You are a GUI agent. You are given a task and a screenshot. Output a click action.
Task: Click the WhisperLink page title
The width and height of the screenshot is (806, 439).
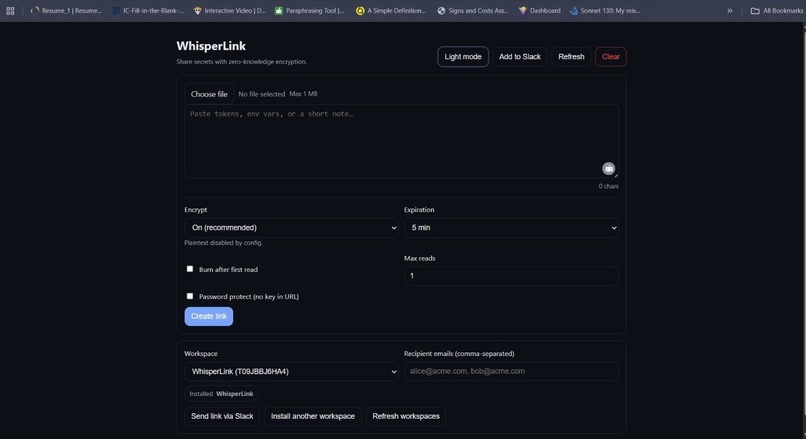[211, 46]
